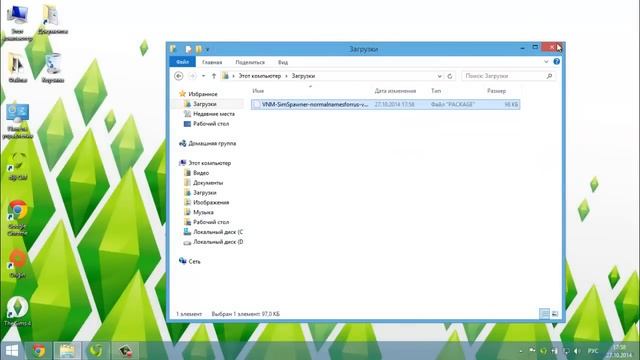Image resolution: width=640 pixels, height=360 pixels.
Task: Open Загрузки under Избранное
Action: (x=204, y=104)
